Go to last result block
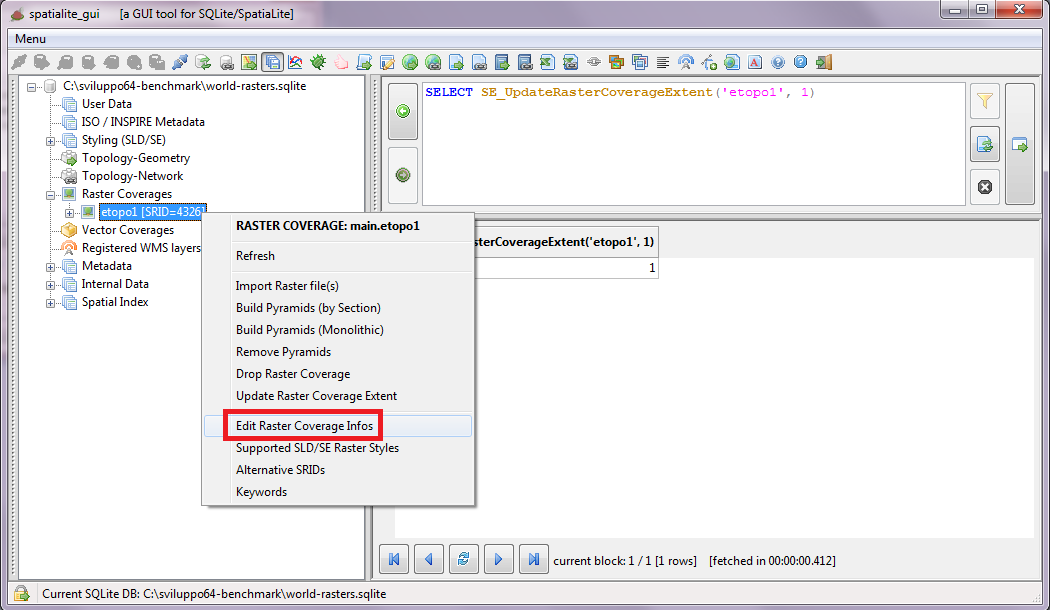The height and width of the screenshot is (610, 1050). (534, 559)
